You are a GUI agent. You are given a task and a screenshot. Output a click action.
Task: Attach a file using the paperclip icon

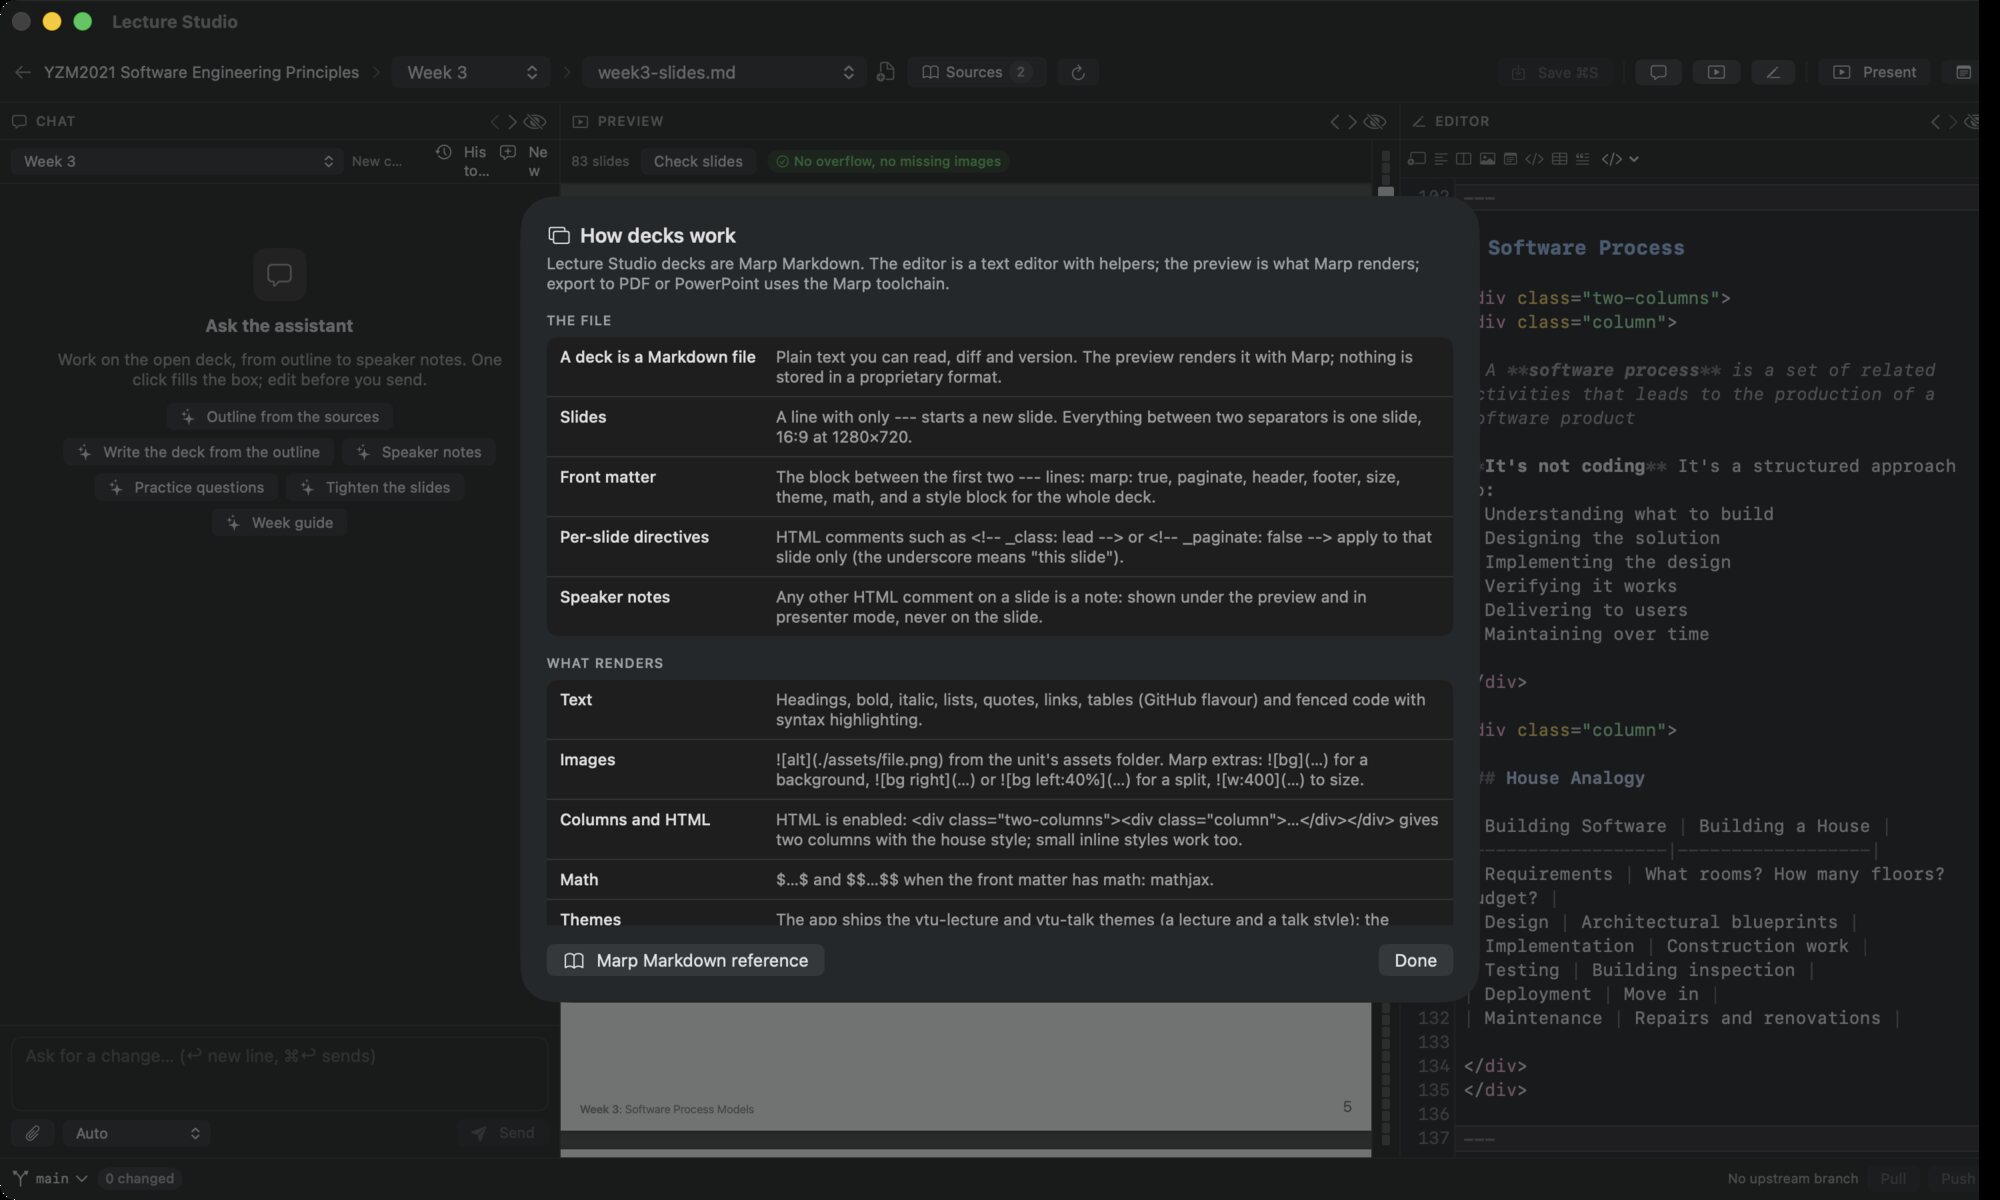[x=32, y=1133]
